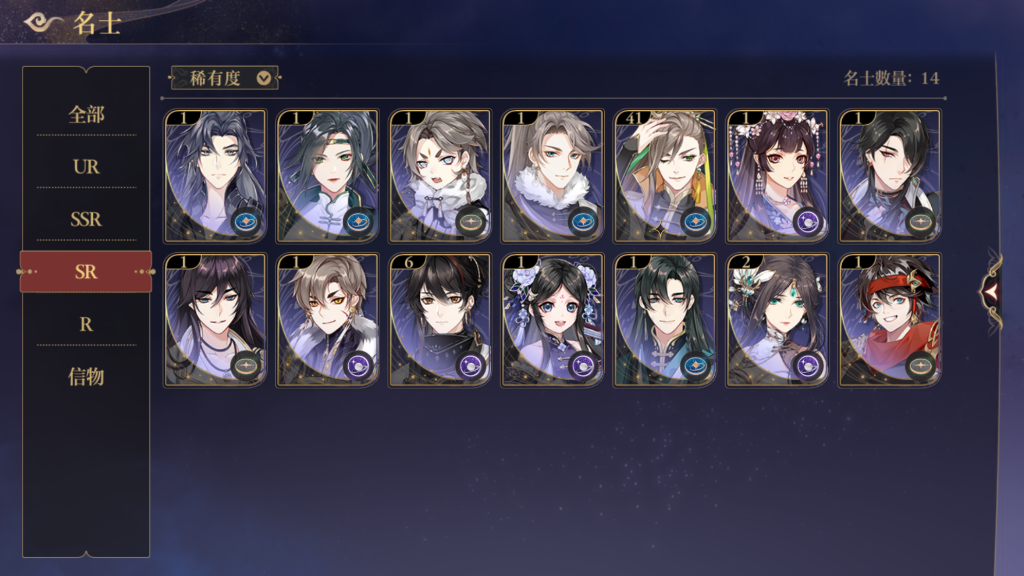Click gold element badge on fur-collar boy card
Image resolution: width=1024 pixels, height=576 pixels.
pos(471,222)
